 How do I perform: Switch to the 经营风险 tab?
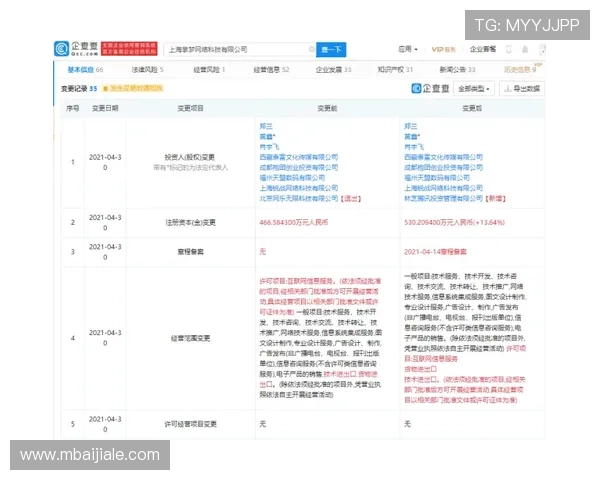209,69
